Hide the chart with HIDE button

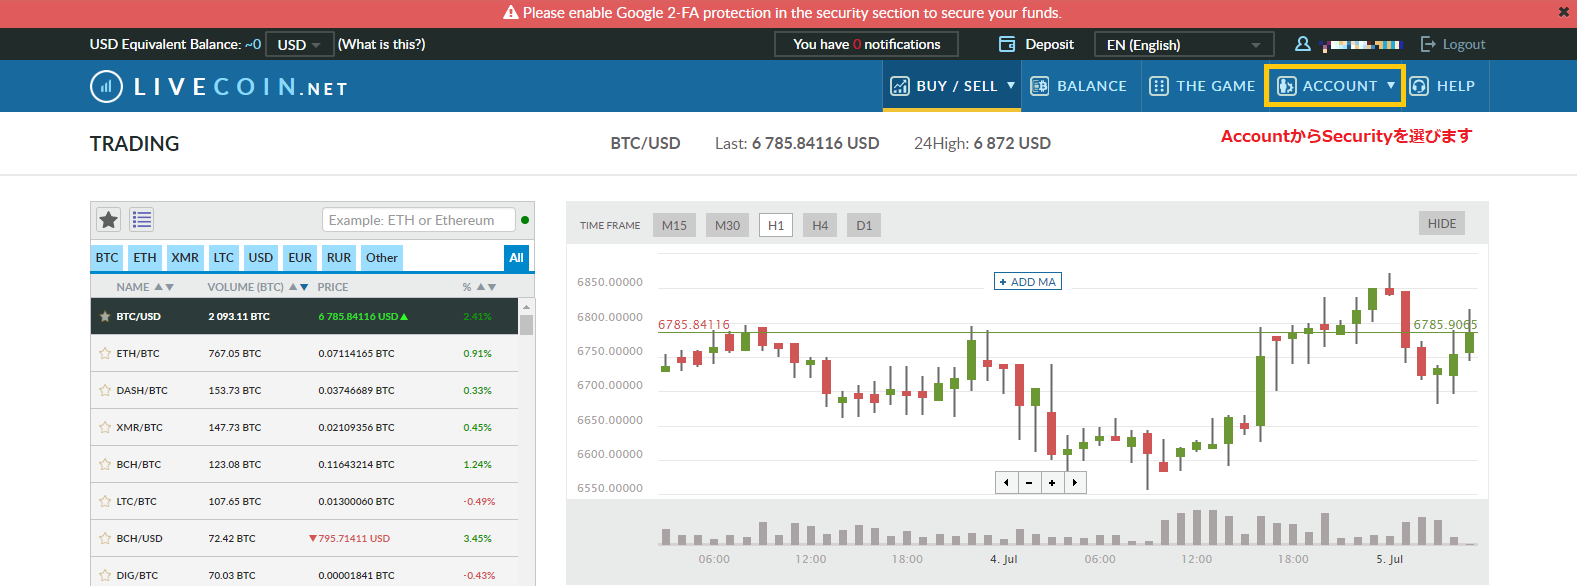point(1442,223)
